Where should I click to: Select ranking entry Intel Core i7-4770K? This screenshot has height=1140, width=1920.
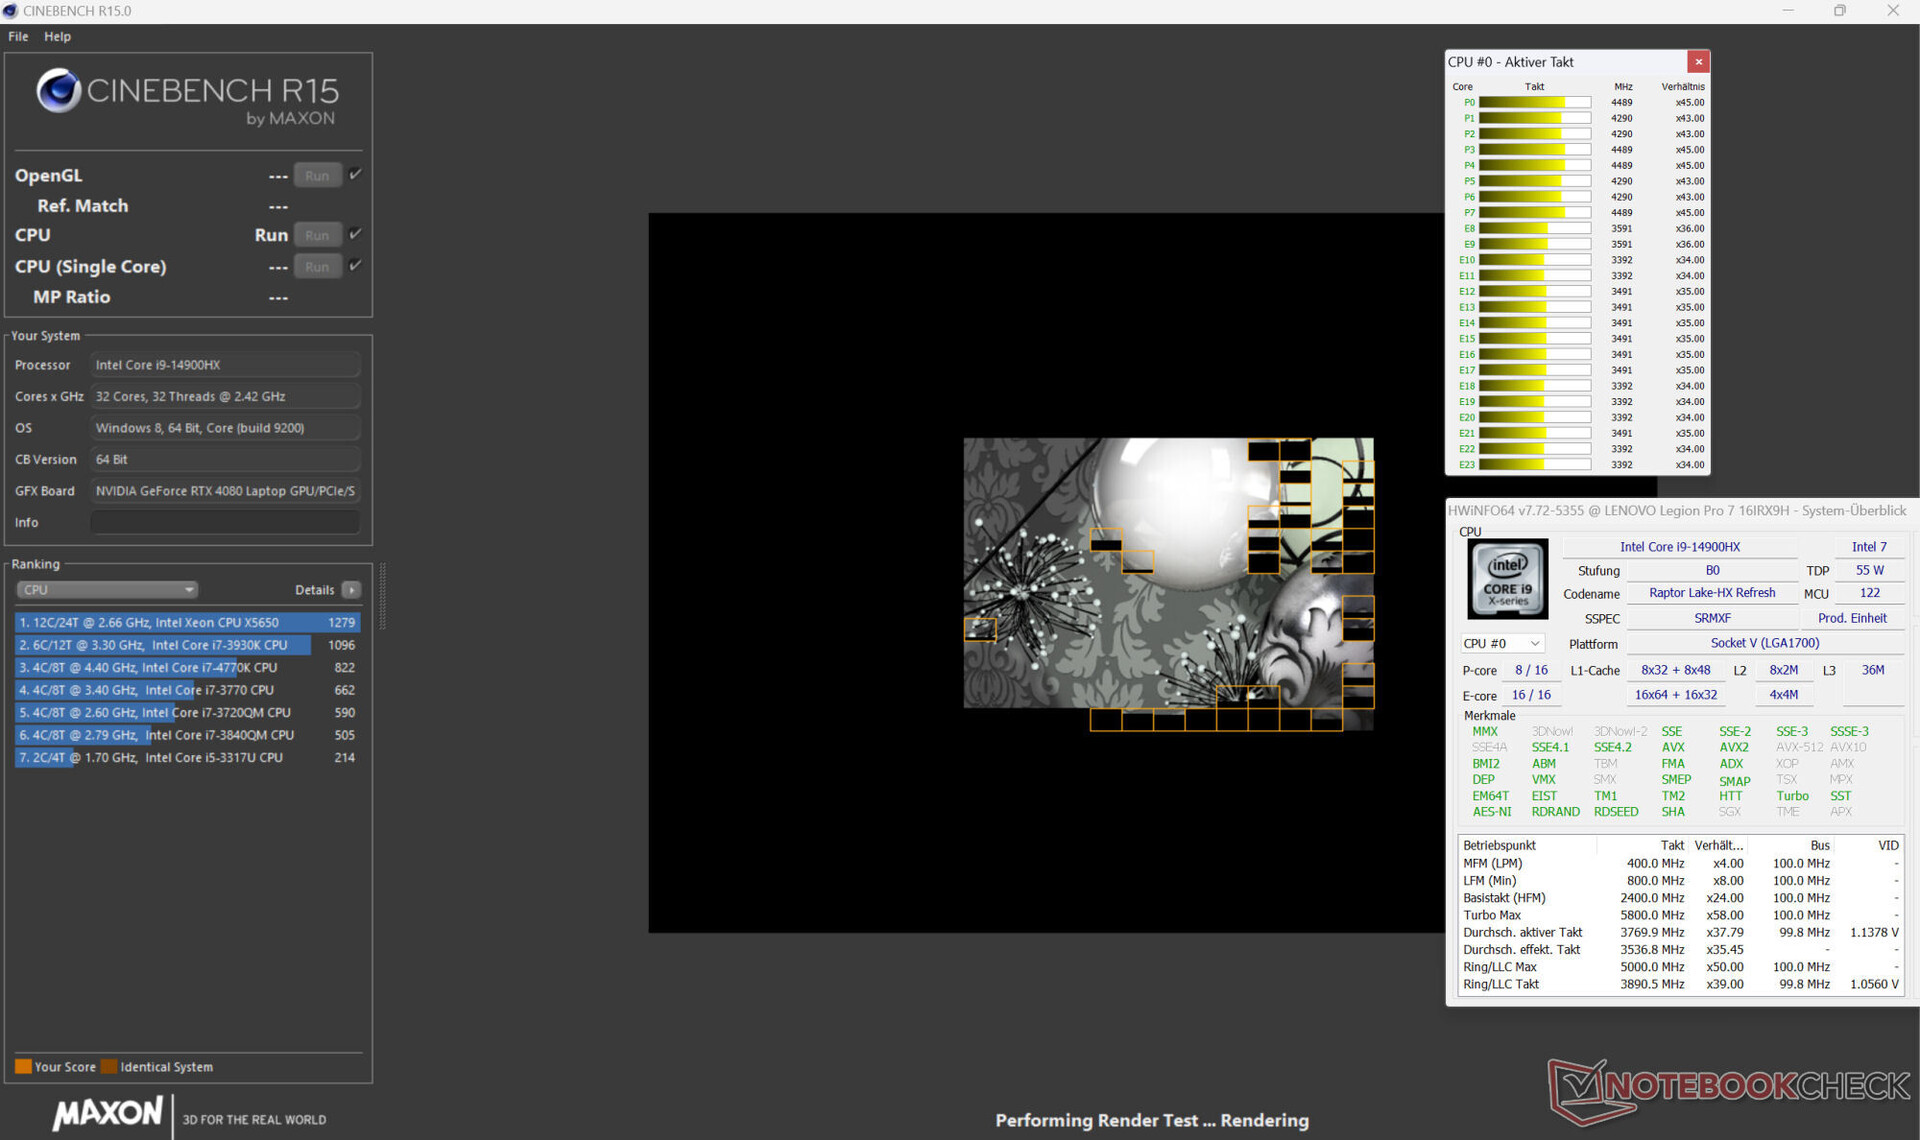click(187, 667)
